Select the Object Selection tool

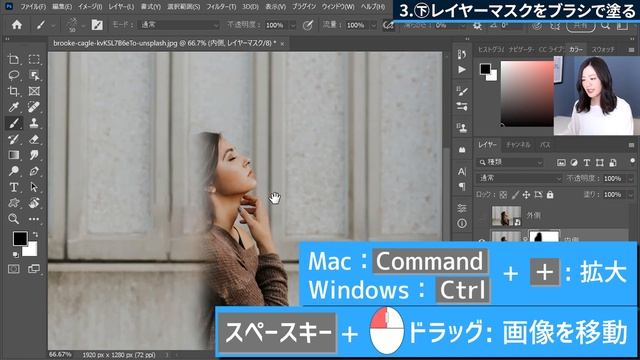(34, 75)
